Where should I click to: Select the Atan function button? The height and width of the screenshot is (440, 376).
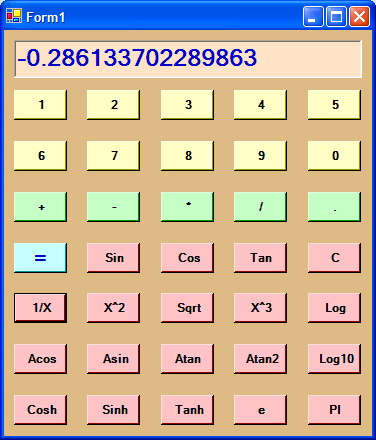187,359
